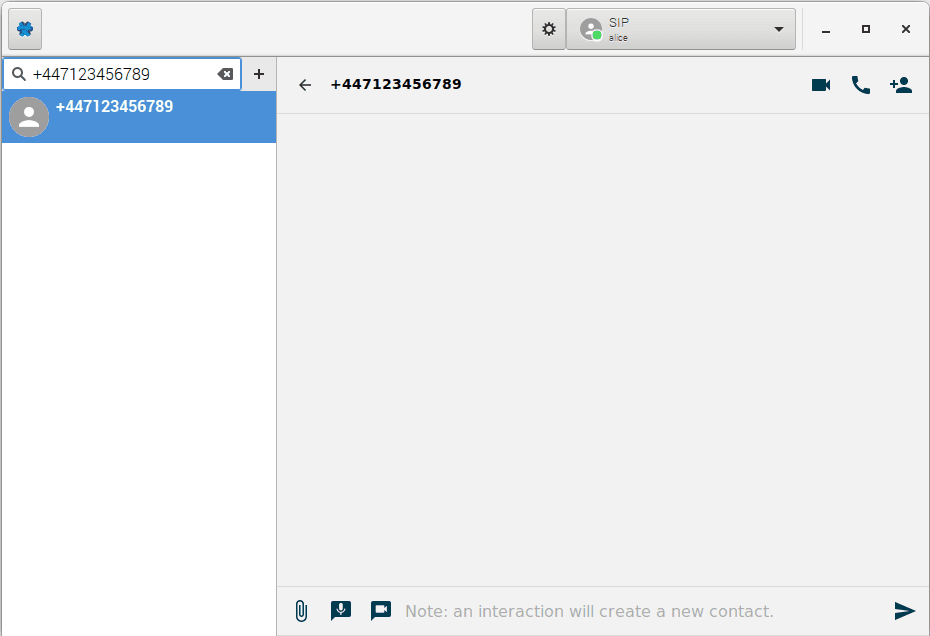The width and height of the screenshot is (930, 636).
Task: Focus the message input field
Action: click(x=640, y=611)
